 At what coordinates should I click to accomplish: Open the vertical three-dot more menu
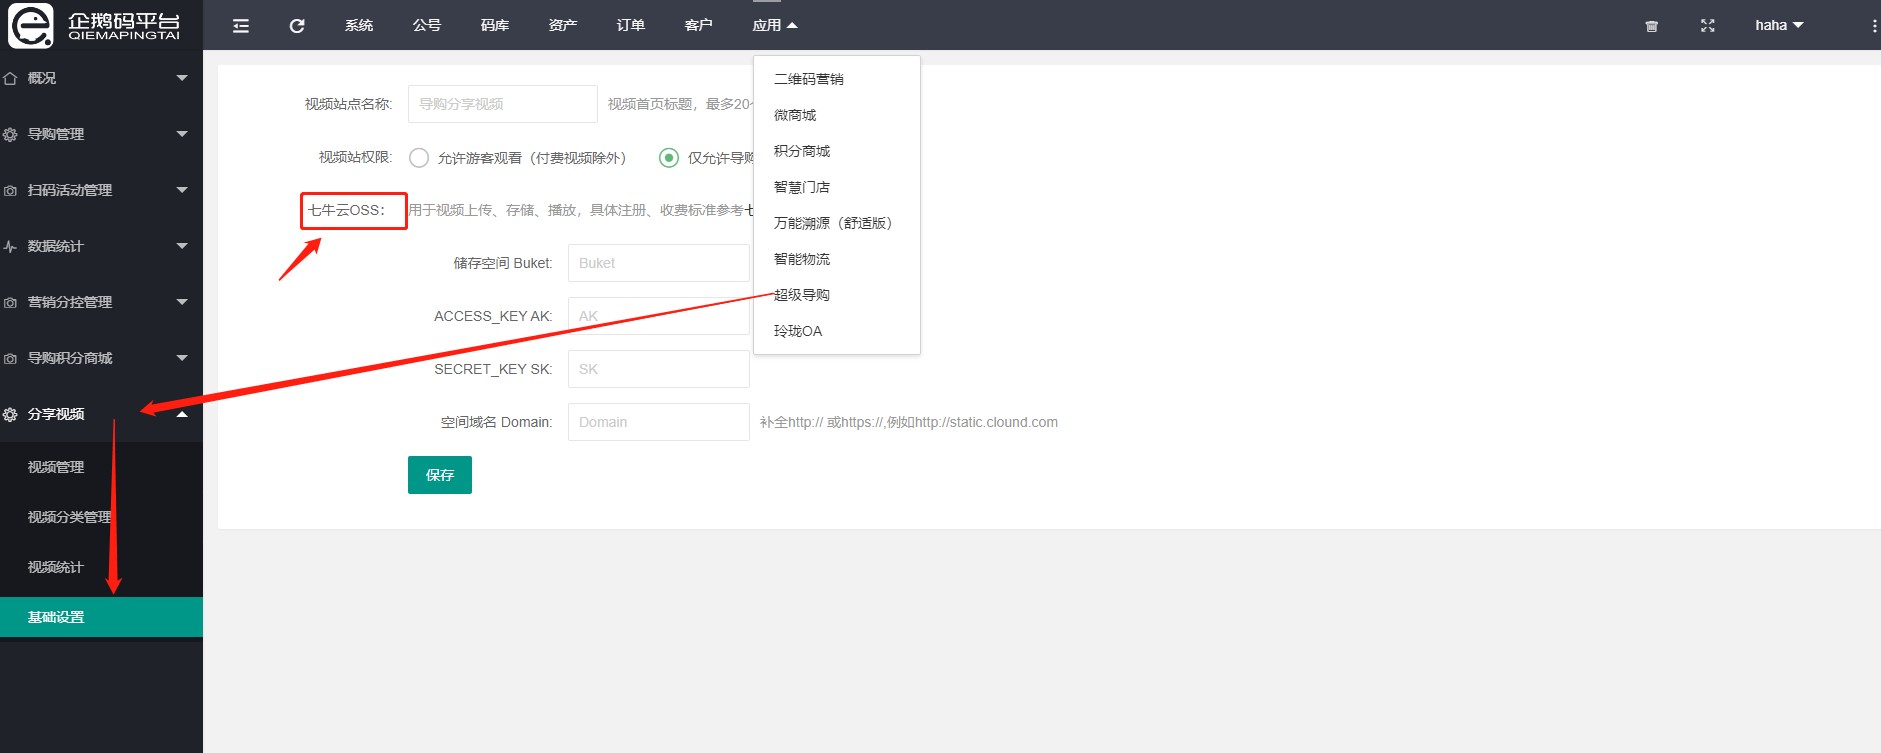click(x=1874, y=26)
